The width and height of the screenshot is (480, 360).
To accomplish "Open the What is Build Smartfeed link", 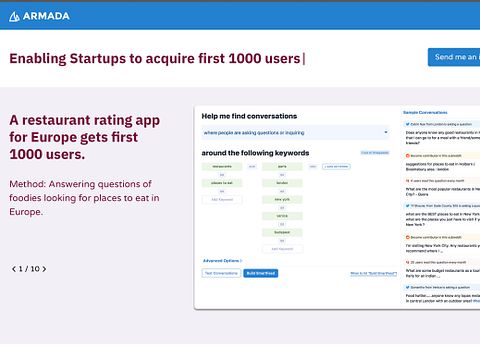I will pyautogui.click(x=373, y=274).
